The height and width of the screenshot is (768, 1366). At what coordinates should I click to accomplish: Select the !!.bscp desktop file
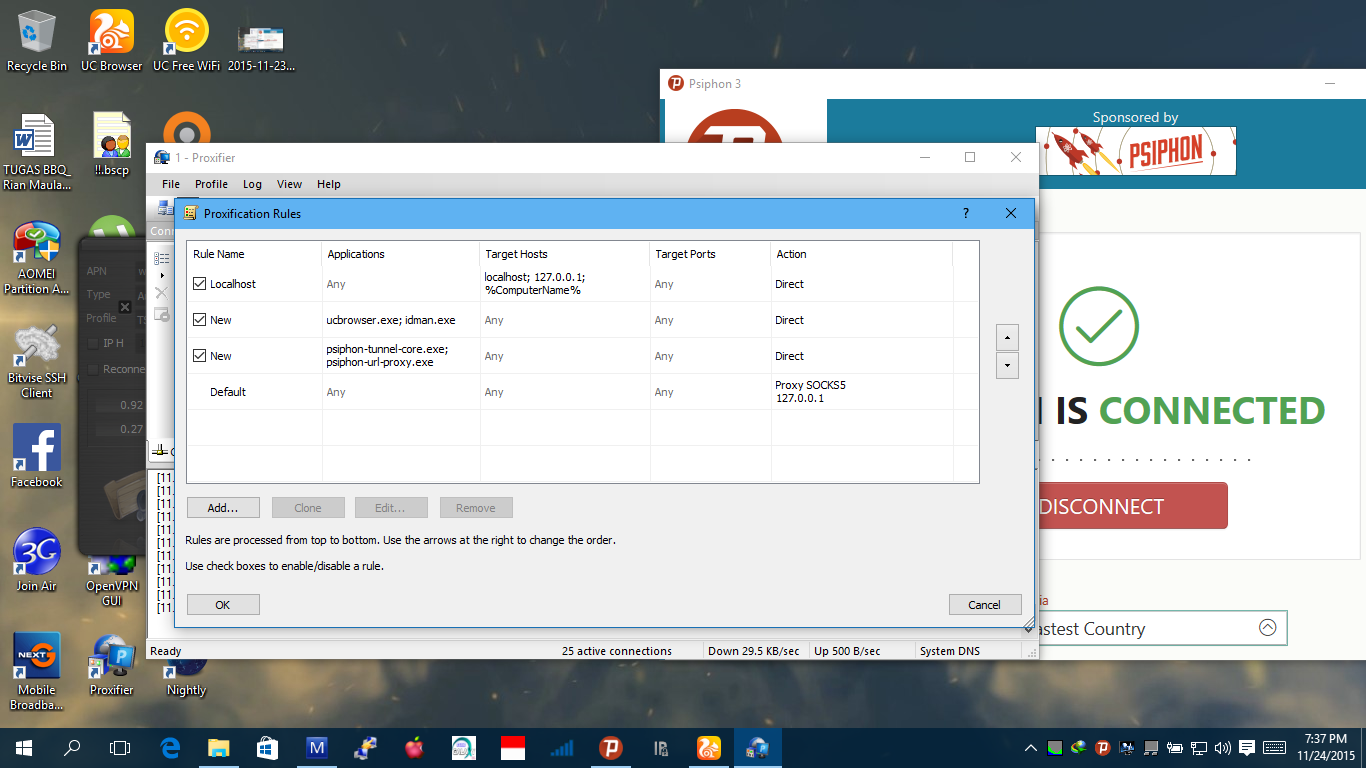[112, 145]
